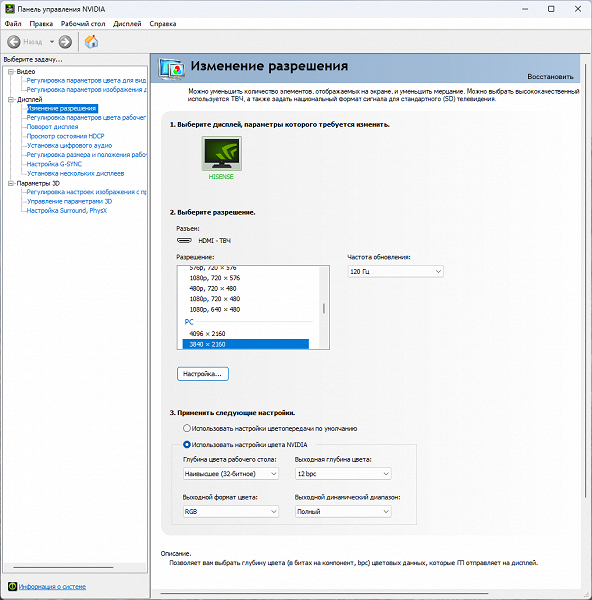Screen dimensions: 592x600
Task: Collapse the Видео tree node
Action: [11, 72]
